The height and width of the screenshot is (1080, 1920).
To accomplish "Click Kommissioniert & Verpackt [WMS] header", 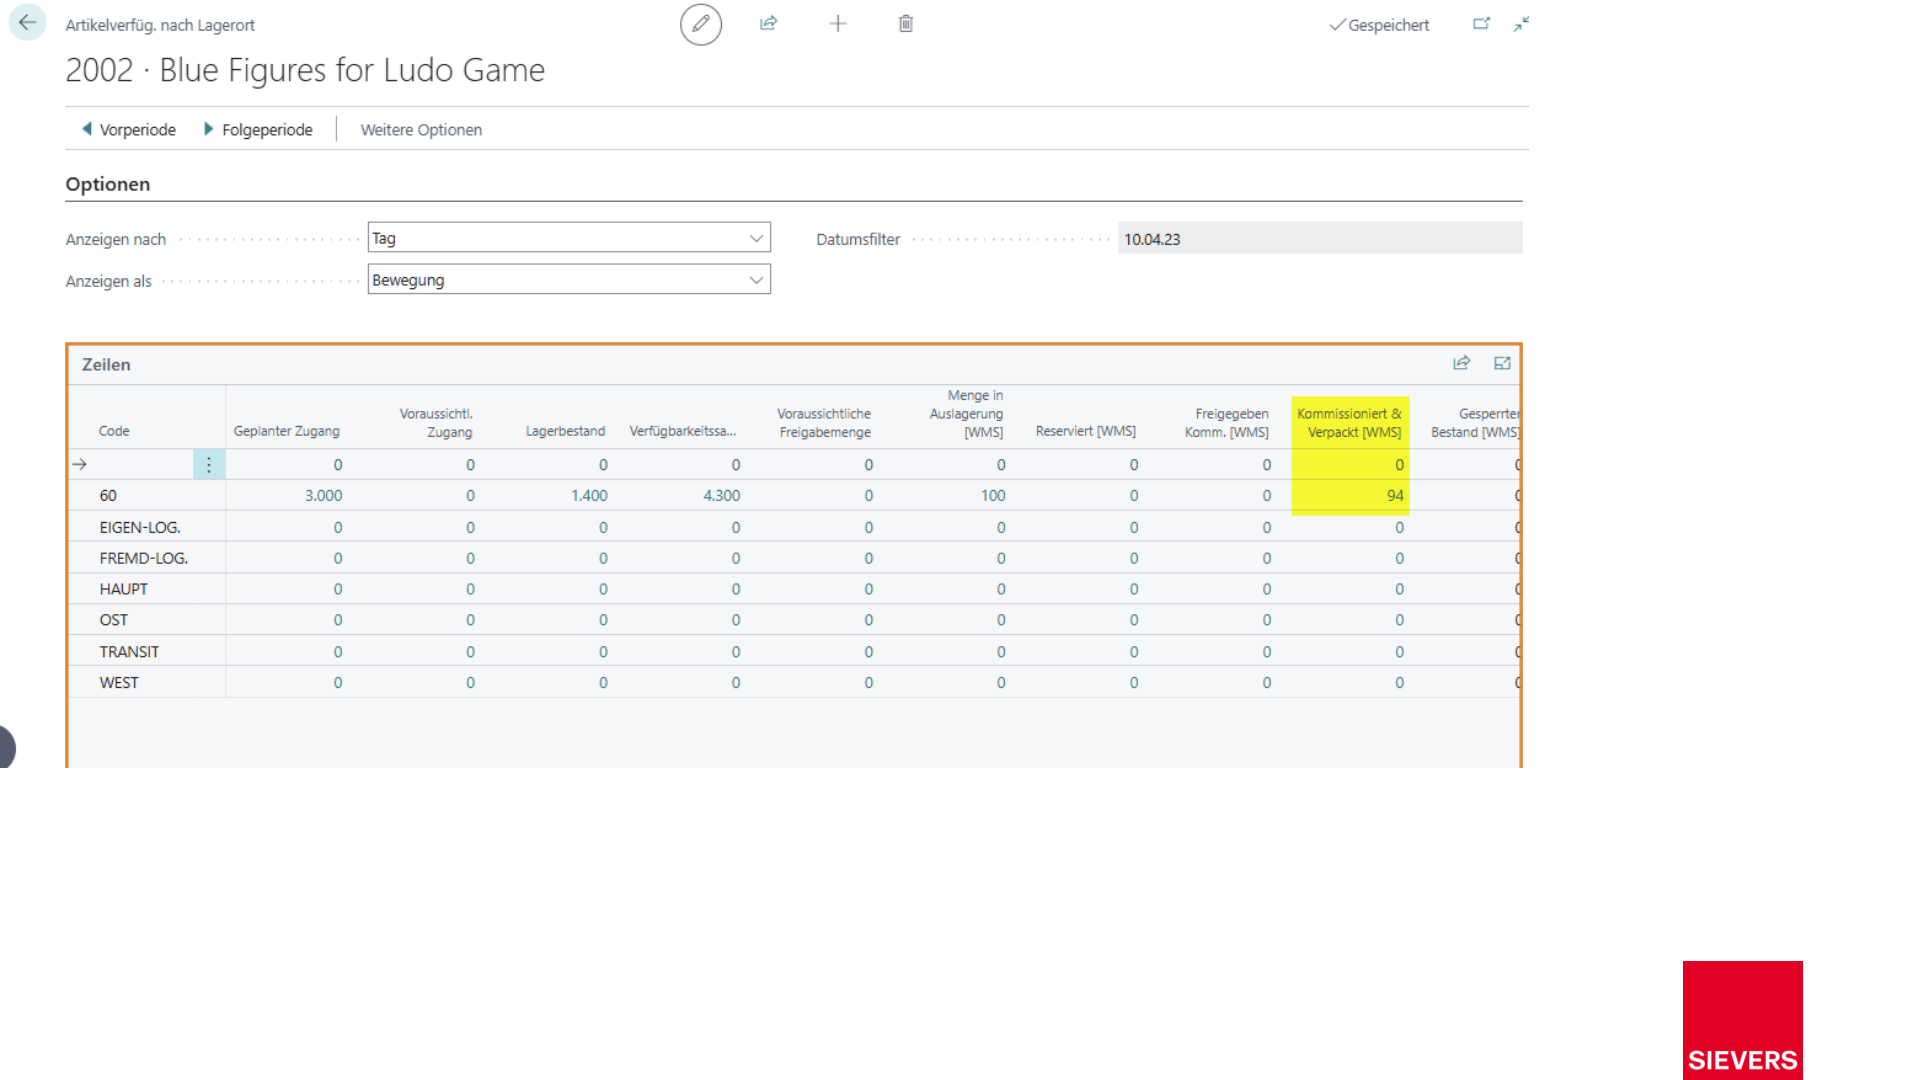I will pos(1349,423).
